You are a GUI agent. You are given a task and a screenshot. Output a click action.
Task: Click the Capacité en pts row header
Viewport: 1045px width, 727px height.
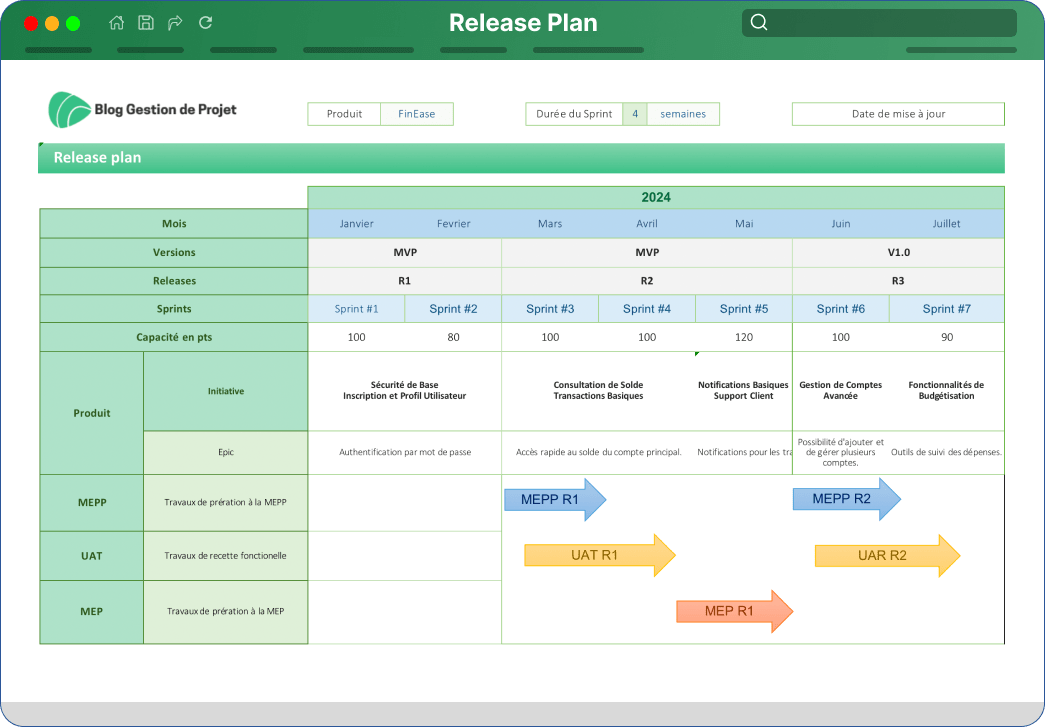(x=174, y=337)
